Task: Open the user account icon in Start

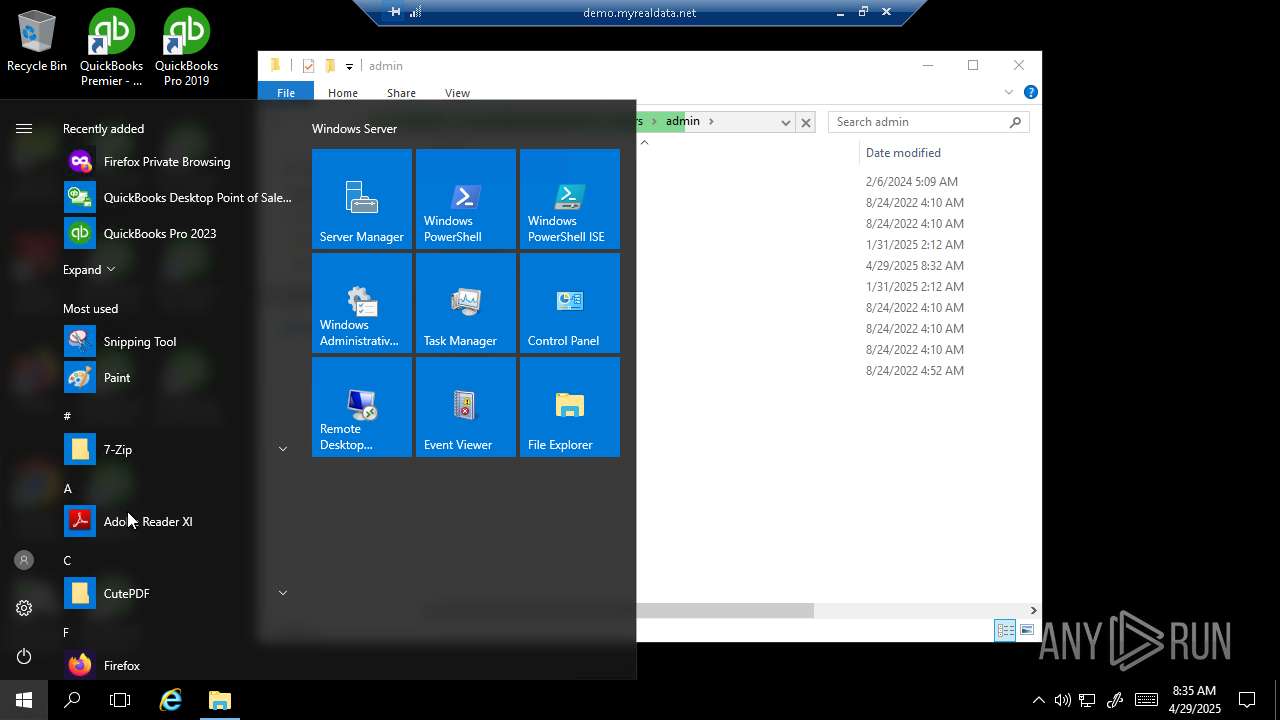Action: pyautogui.click(x=24, y=560)
